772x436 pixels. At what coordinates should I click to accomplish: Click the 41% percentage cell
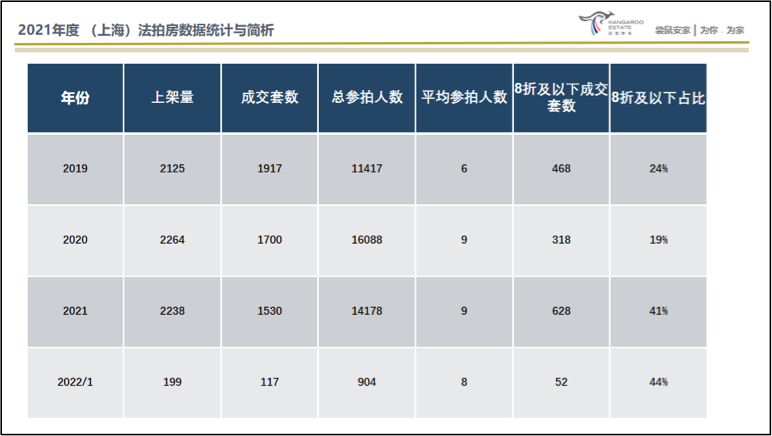(657, 311)
